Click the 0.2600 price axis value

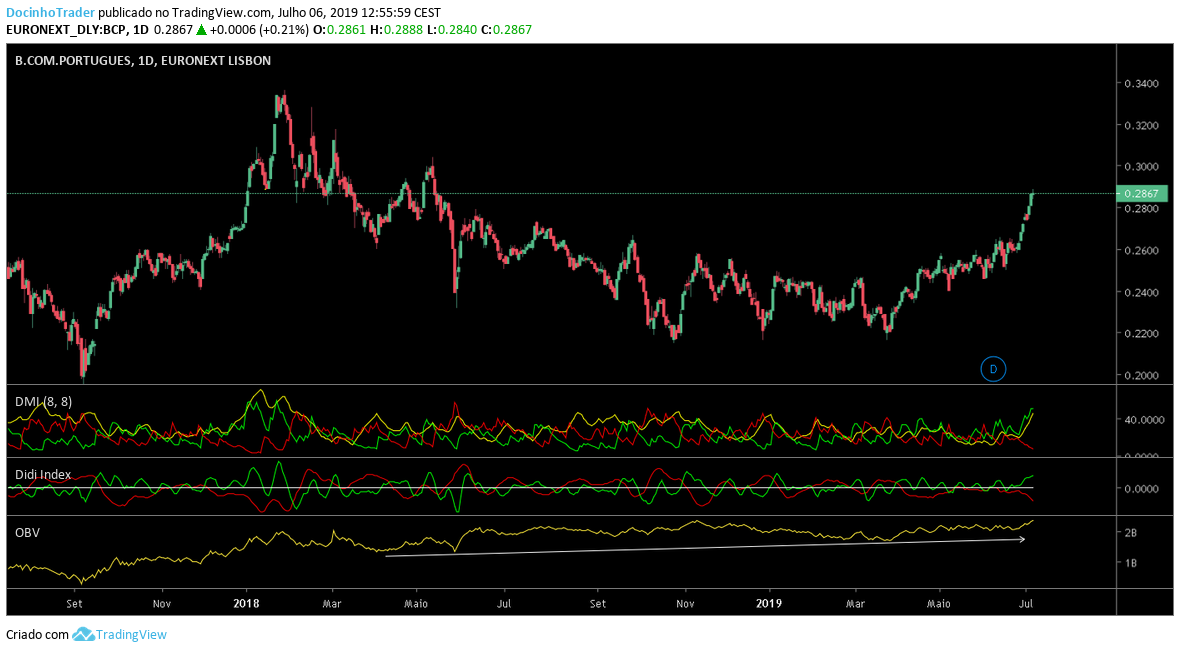[1142, 250]
